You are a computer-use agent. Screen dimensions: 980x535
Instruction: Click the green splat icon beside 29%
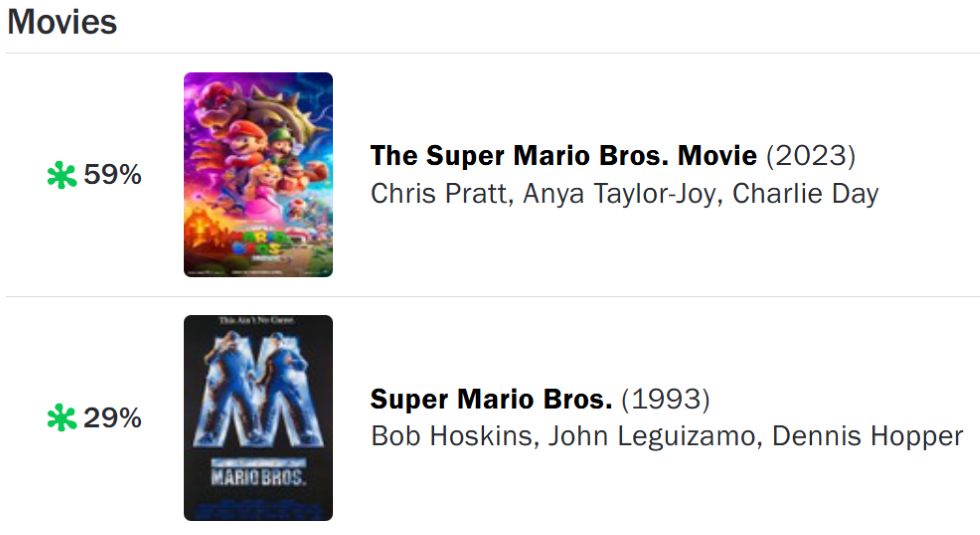(61, 418)
